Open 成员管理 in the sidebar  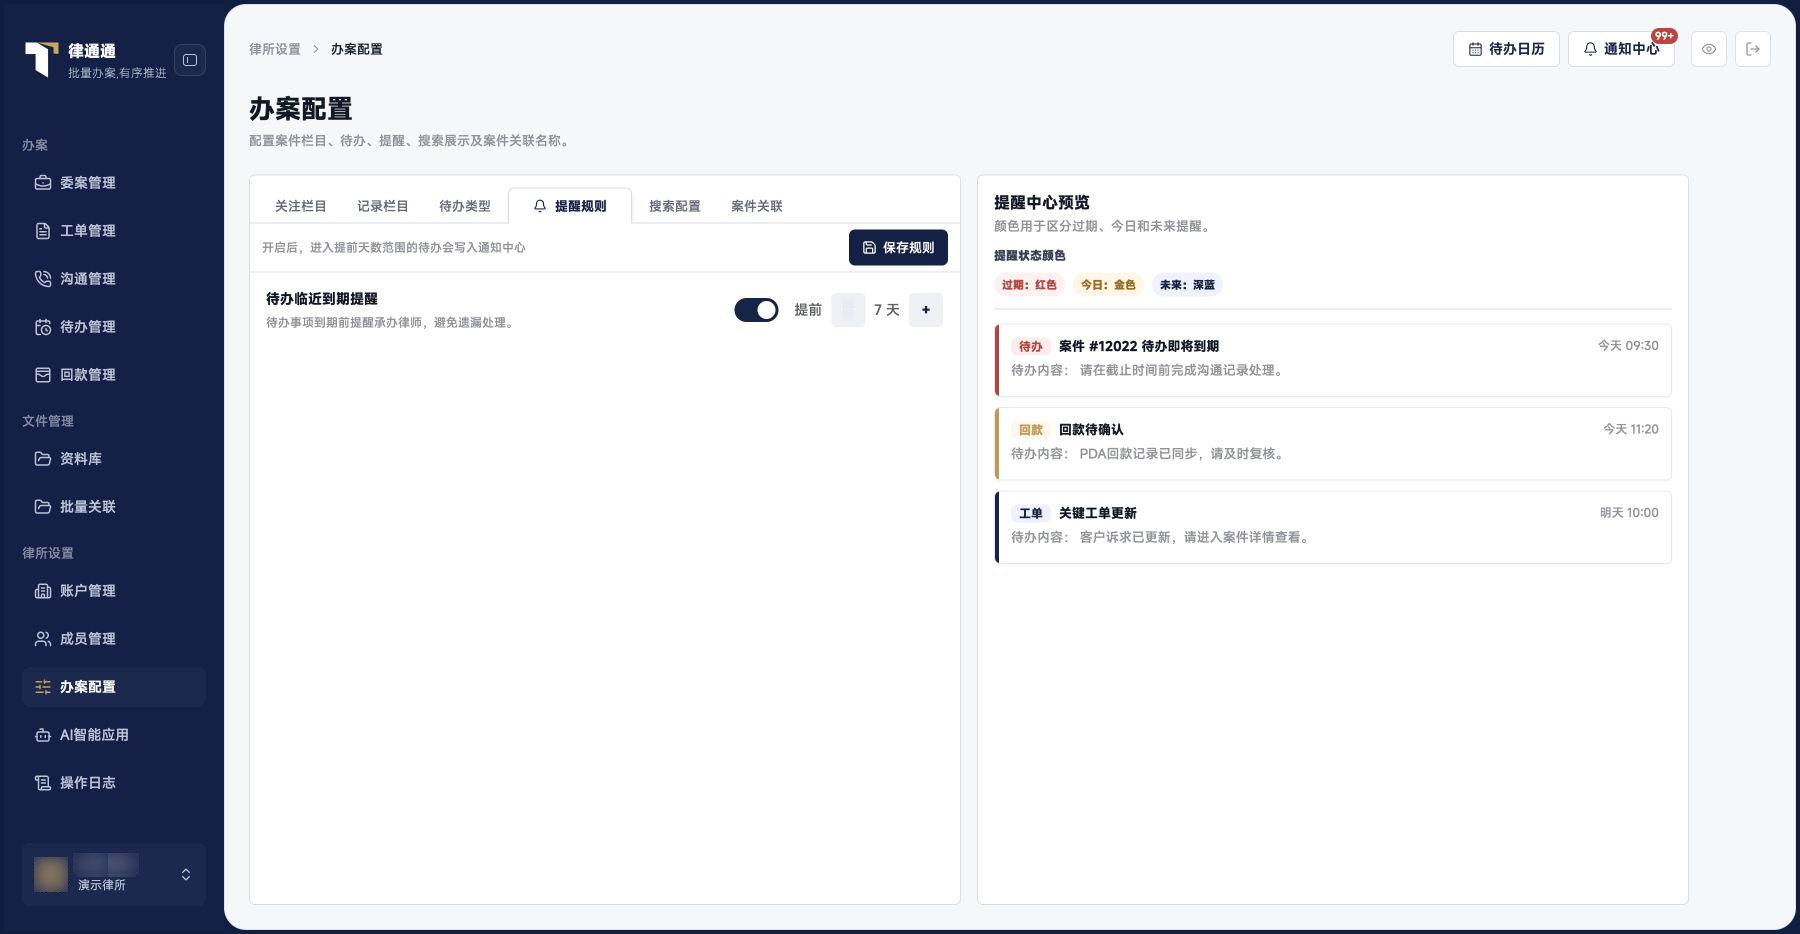point(114,639)
